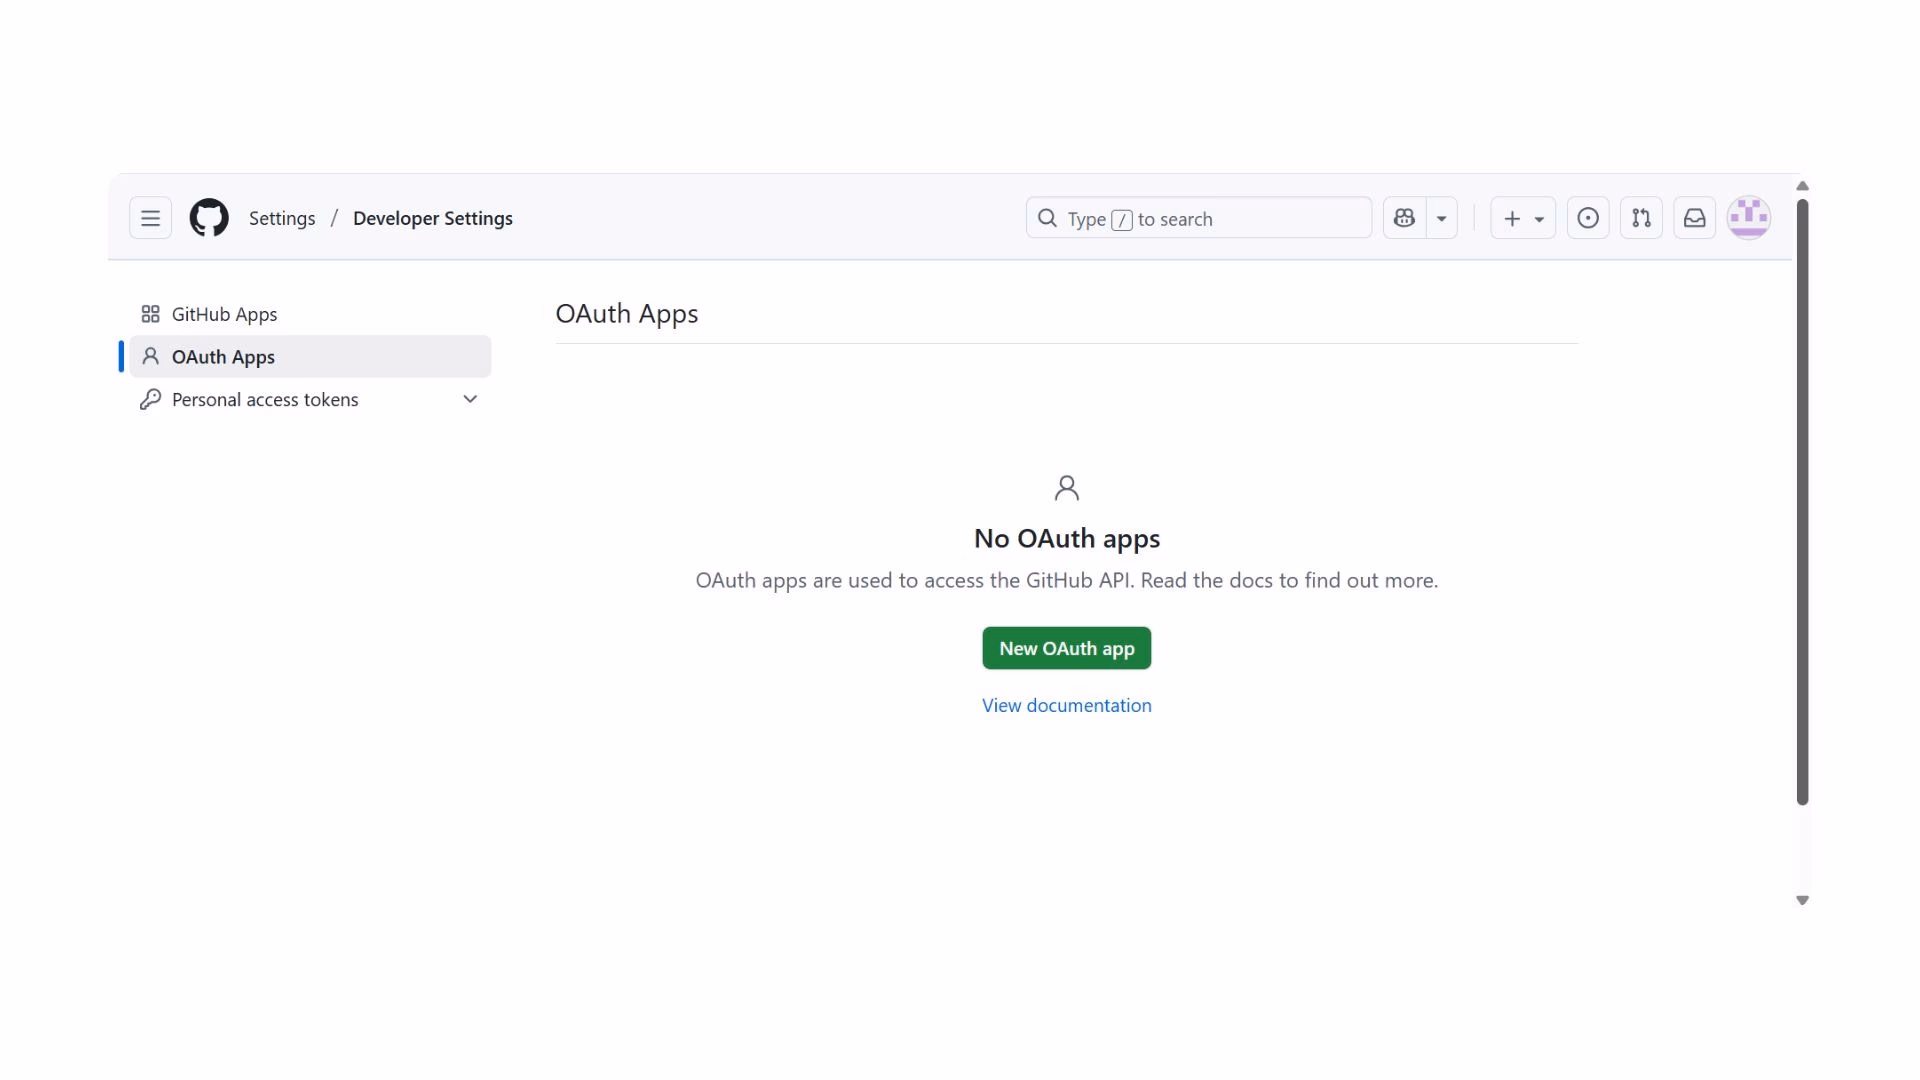
Task: Expand Personal access tokens chevron
Action: [470, 399]
